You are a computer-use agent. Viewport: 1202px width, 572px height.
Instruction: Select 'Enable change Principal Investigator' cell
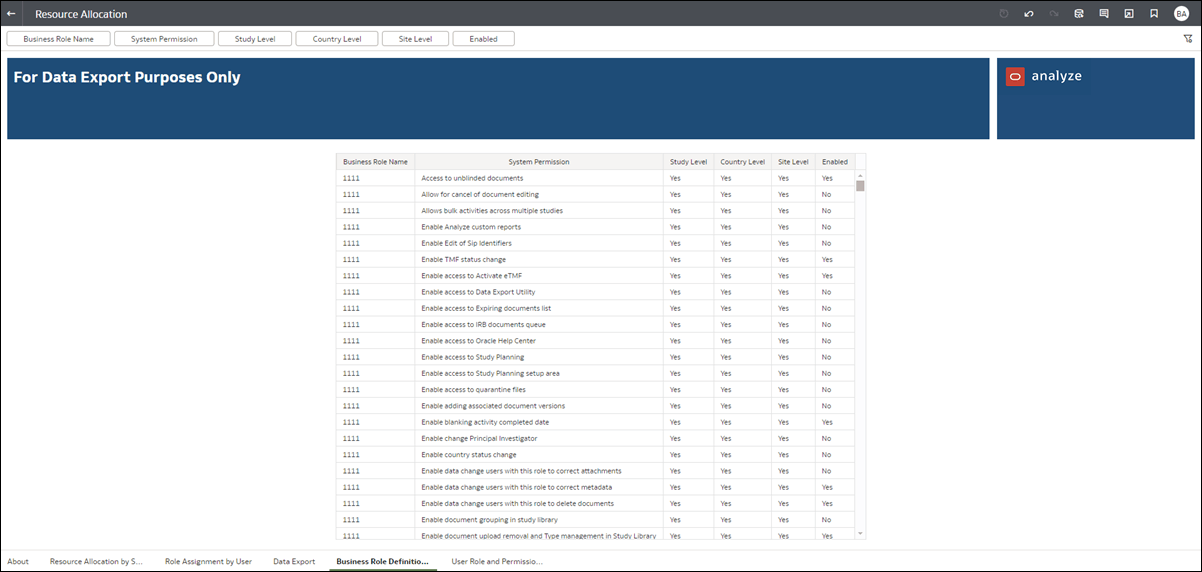click(539, 438)
